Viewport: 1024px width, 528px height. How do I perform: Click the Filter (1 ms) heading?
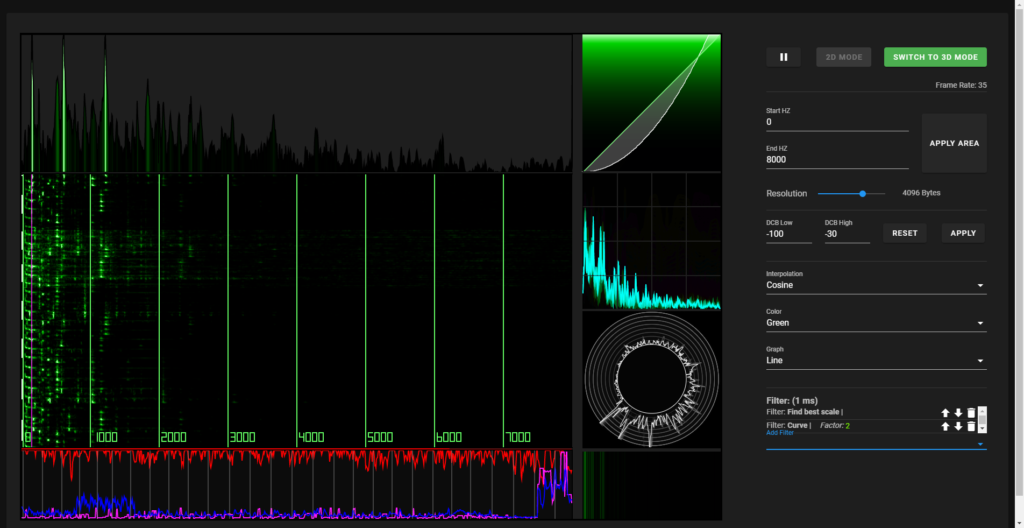[792, 401]
